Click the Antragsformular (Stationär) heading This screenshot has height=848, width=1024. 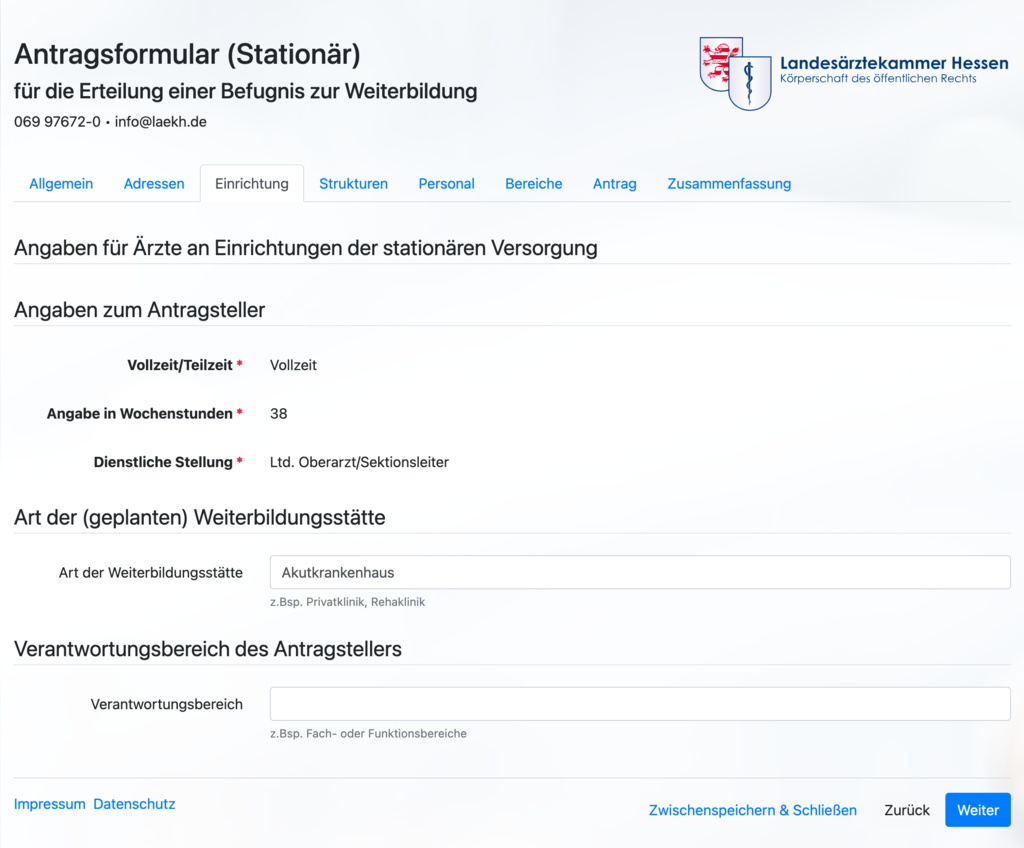point(187,54)
